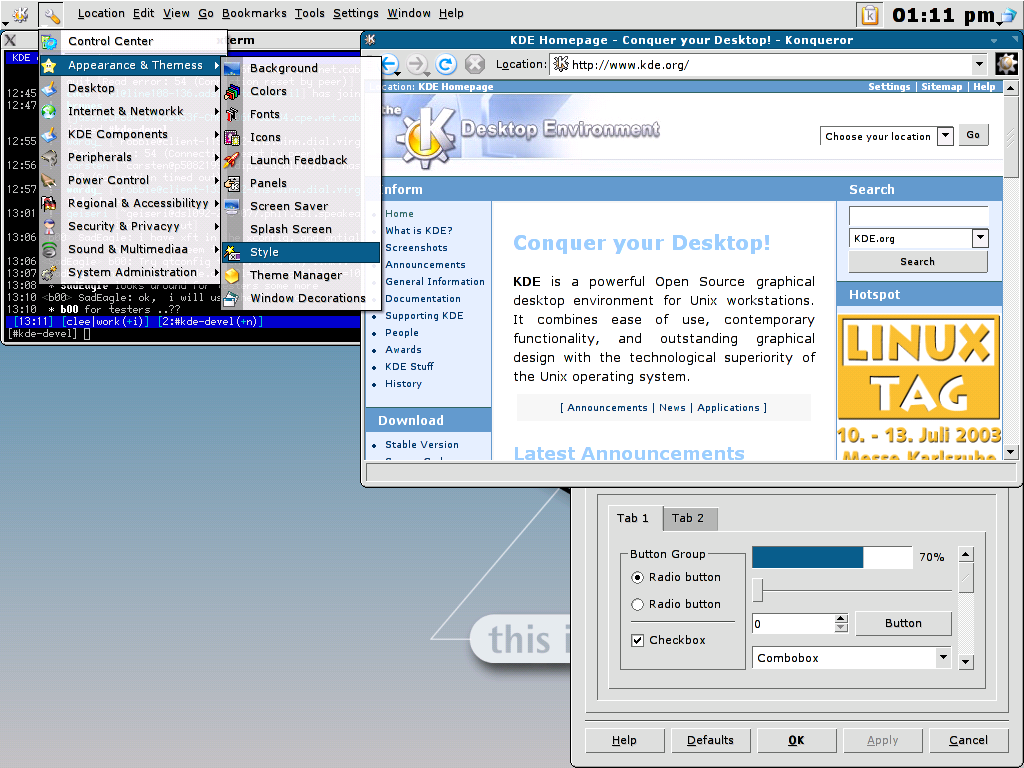
Task: Click the Klipper clipboard tray icon
Action: [870, 14]
